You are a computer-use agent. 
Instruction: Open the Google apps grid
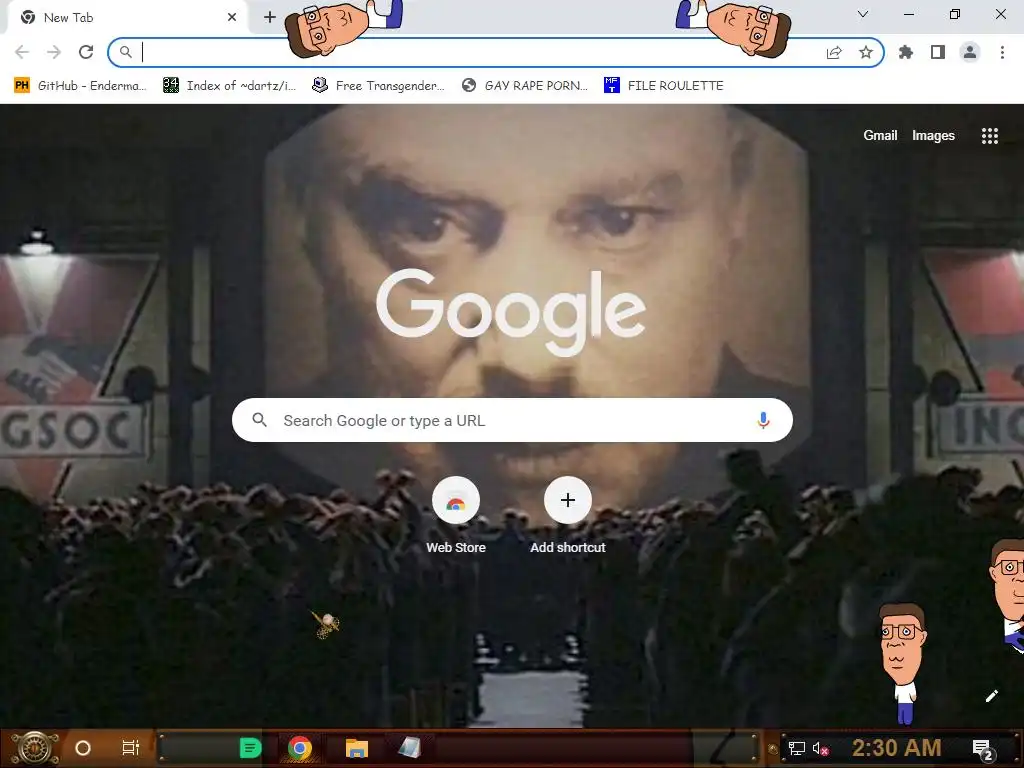989,135
